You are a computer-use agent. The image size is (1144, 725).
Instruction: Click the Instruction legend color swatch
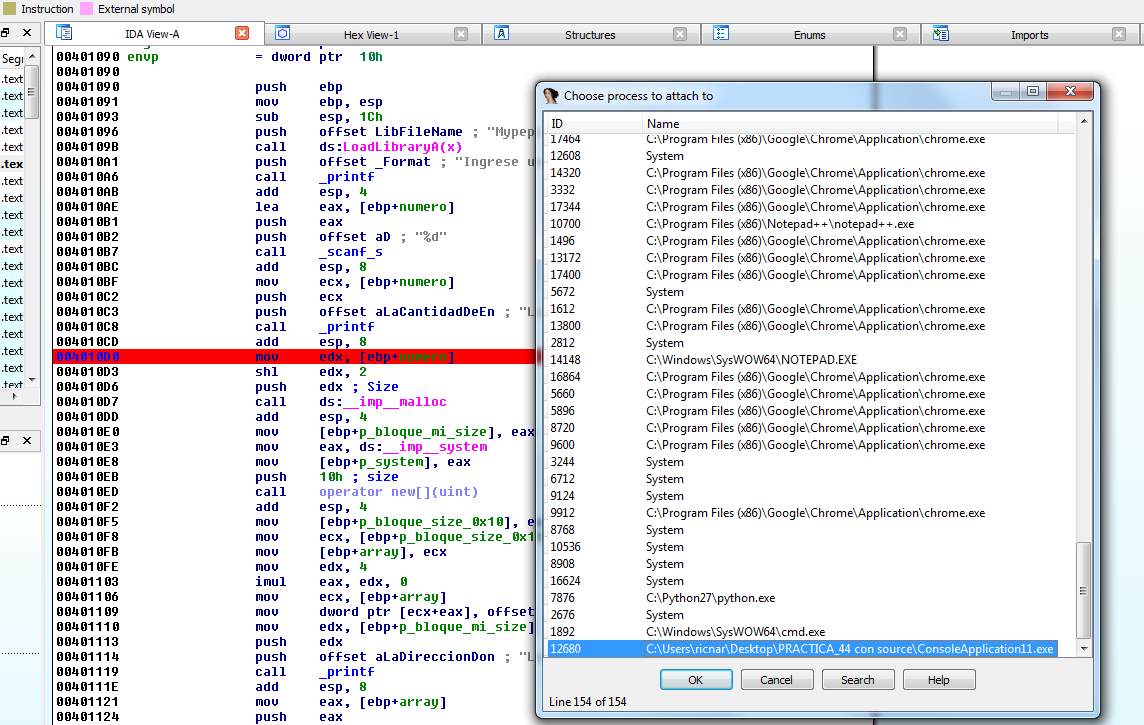(9, 9)
